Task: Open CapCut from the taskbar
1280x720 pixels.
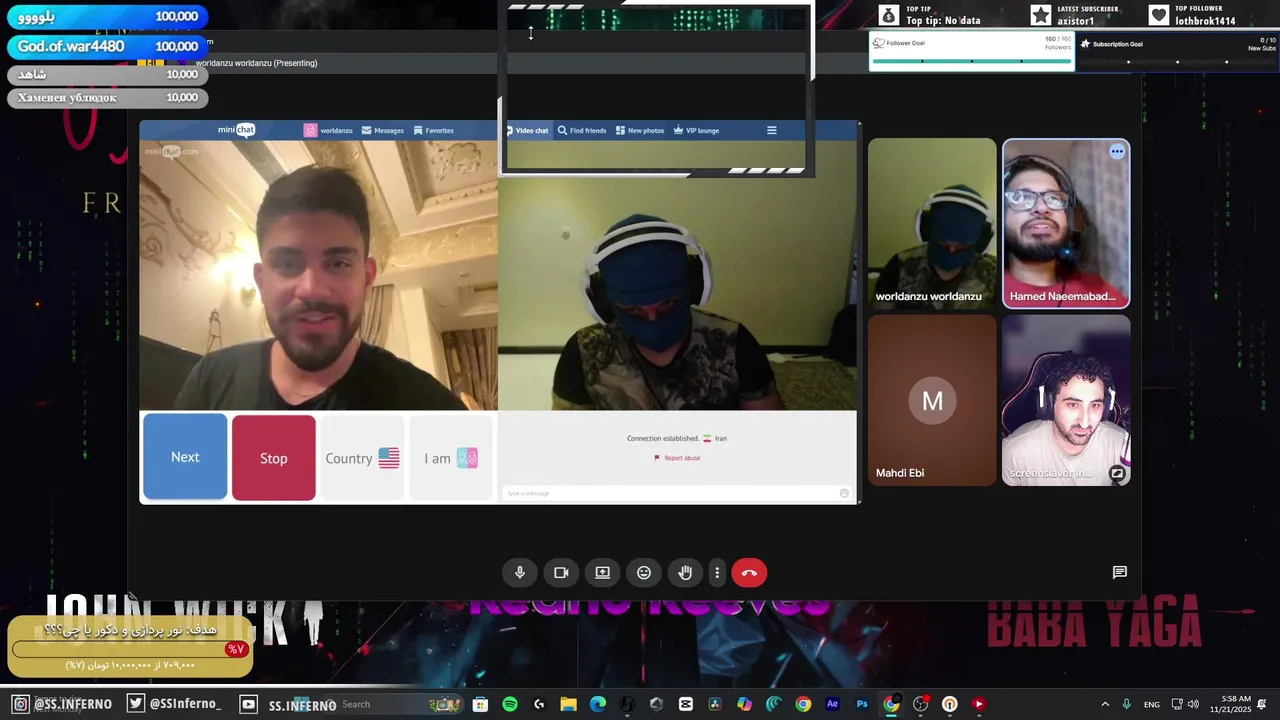Action: click(685, 704)
